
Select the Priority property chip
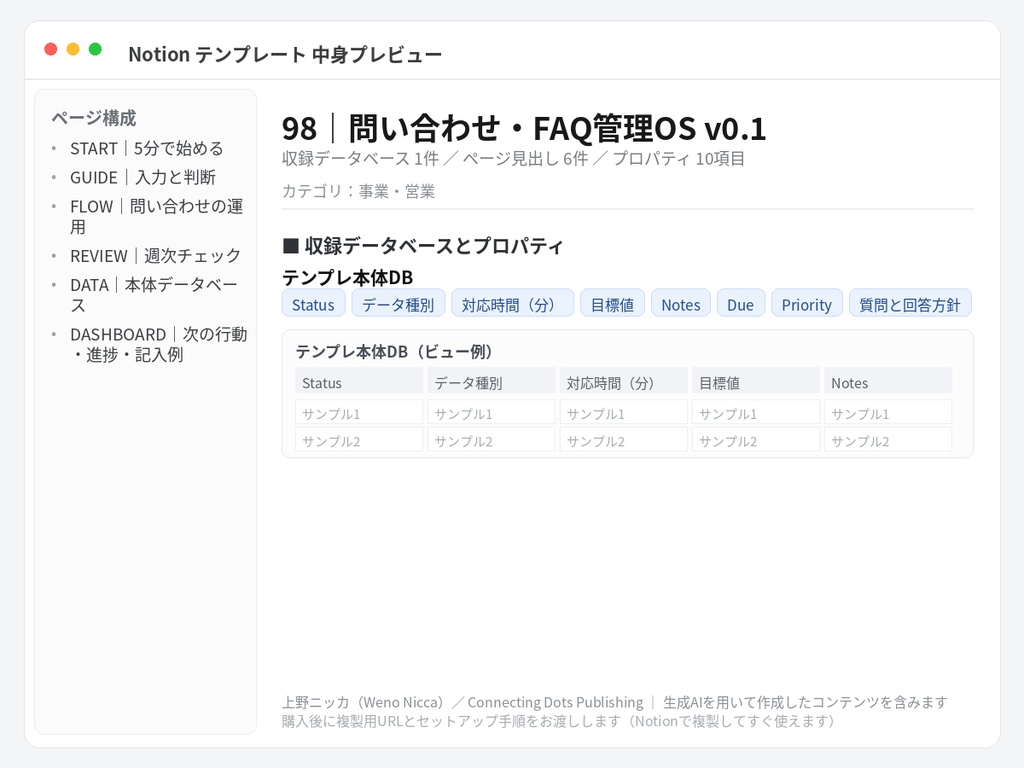point(807,304)
